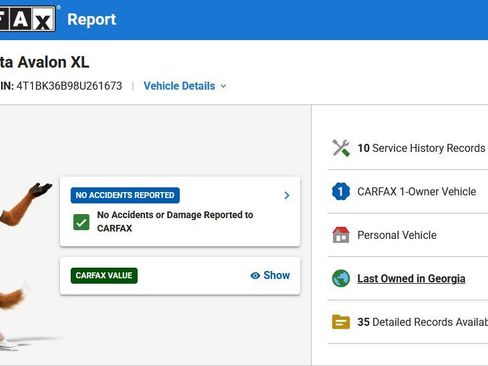Click the wrench Service History icon

pyautogui.click(x=341, y=148)
